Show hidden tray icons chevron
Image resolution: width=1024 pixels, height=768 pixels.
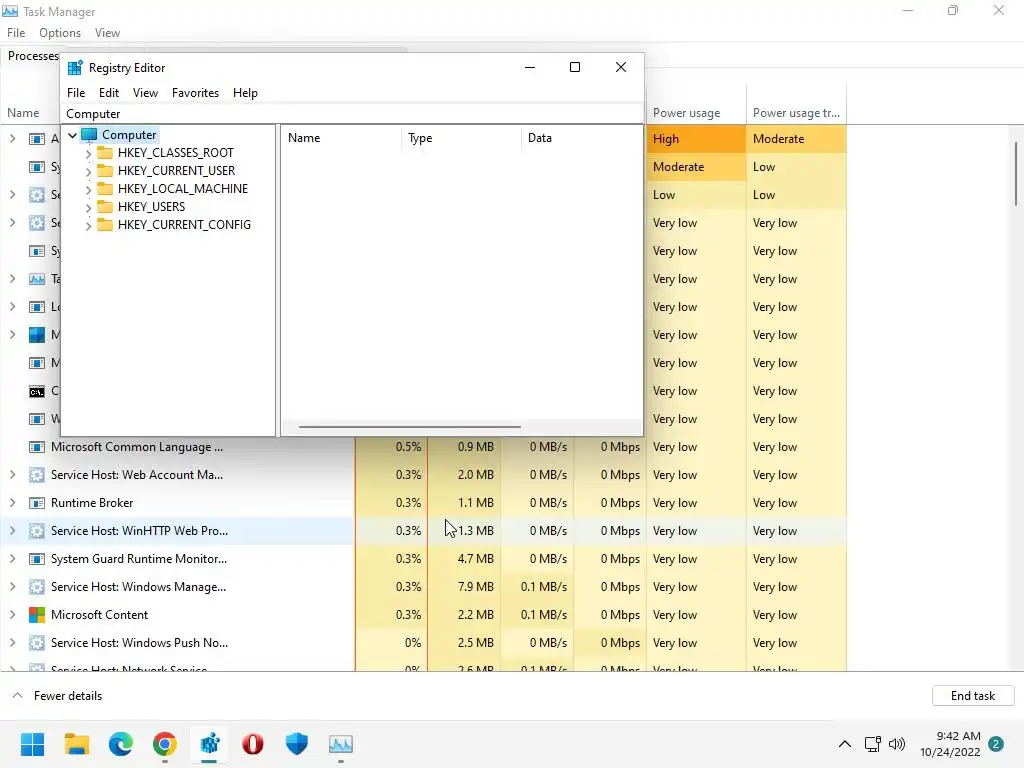point(844,744)
